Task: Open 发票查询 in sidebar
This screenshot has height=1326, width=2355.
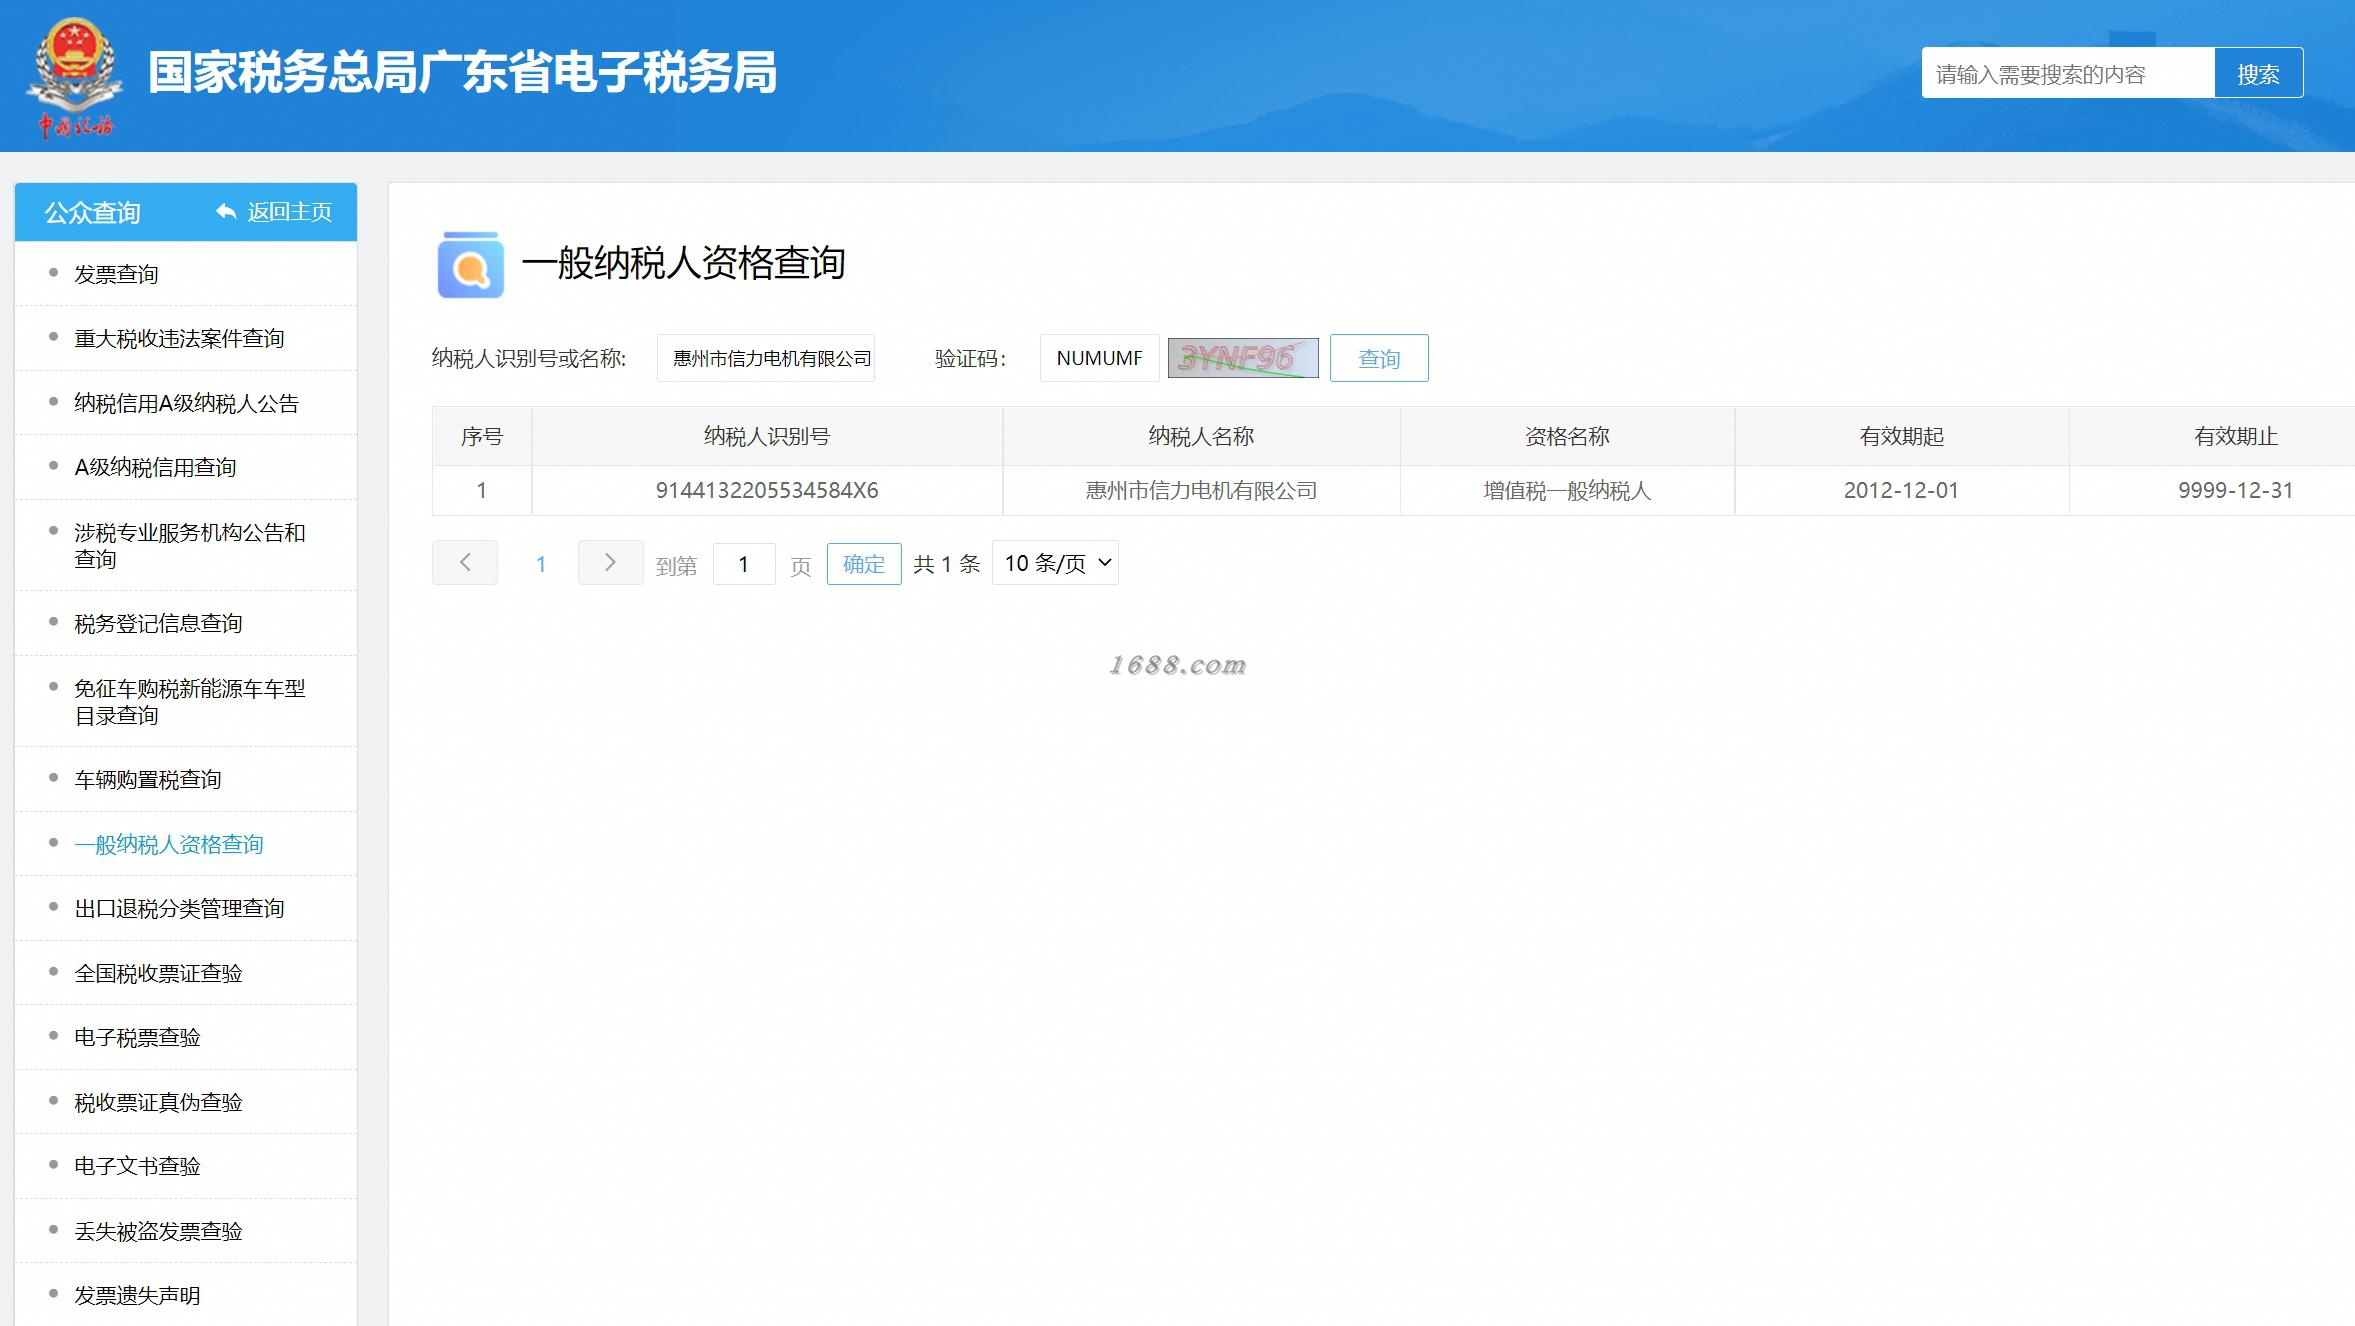Action: coord(116,274)
